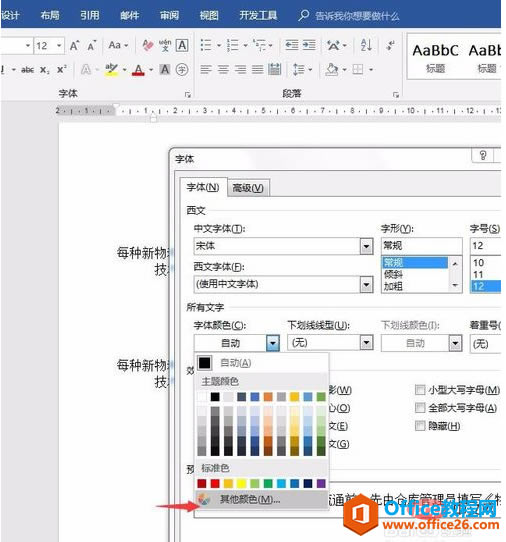Screen dimensions: 506x542
Task: Click the red Font Color A icon
Action: pos(139,70)
